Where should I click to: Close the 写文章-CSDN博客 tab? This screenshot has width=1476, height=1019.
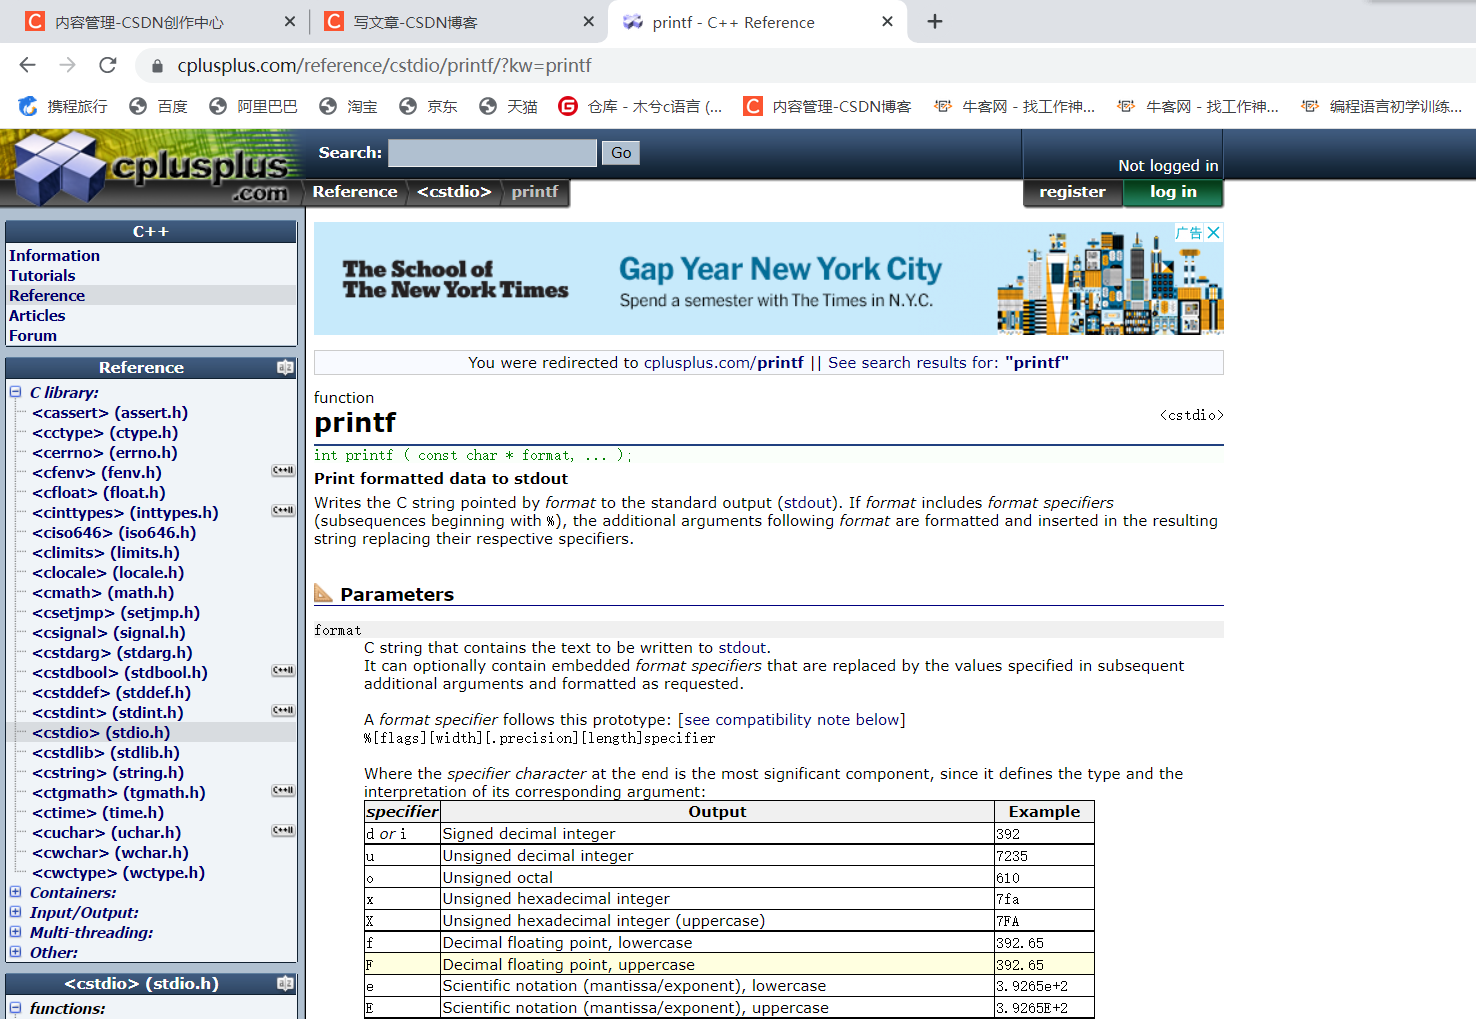click(x=589, y=21)
